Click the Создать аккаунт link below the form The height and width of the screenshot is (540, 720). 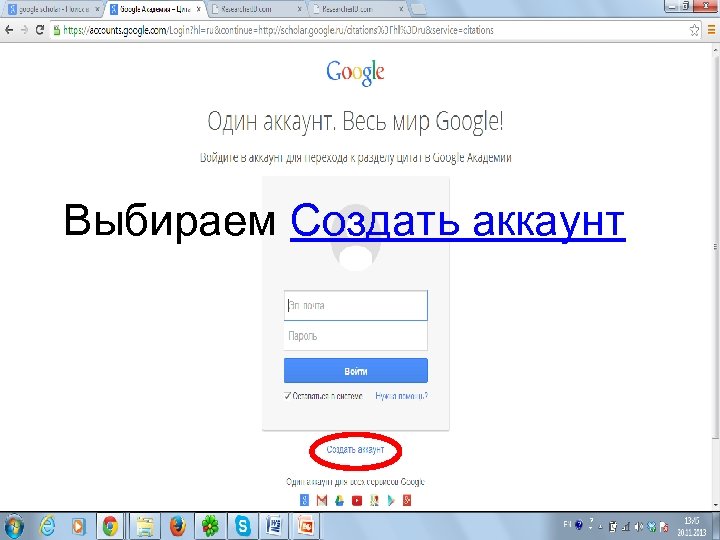355,450
